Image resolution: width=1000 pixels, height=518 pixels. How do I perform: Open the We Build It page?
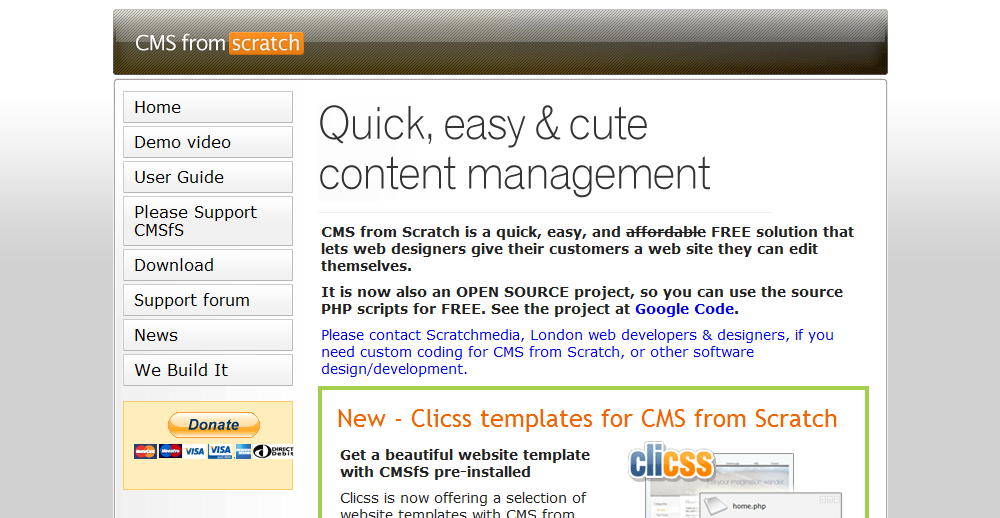[x=208, y=371]
